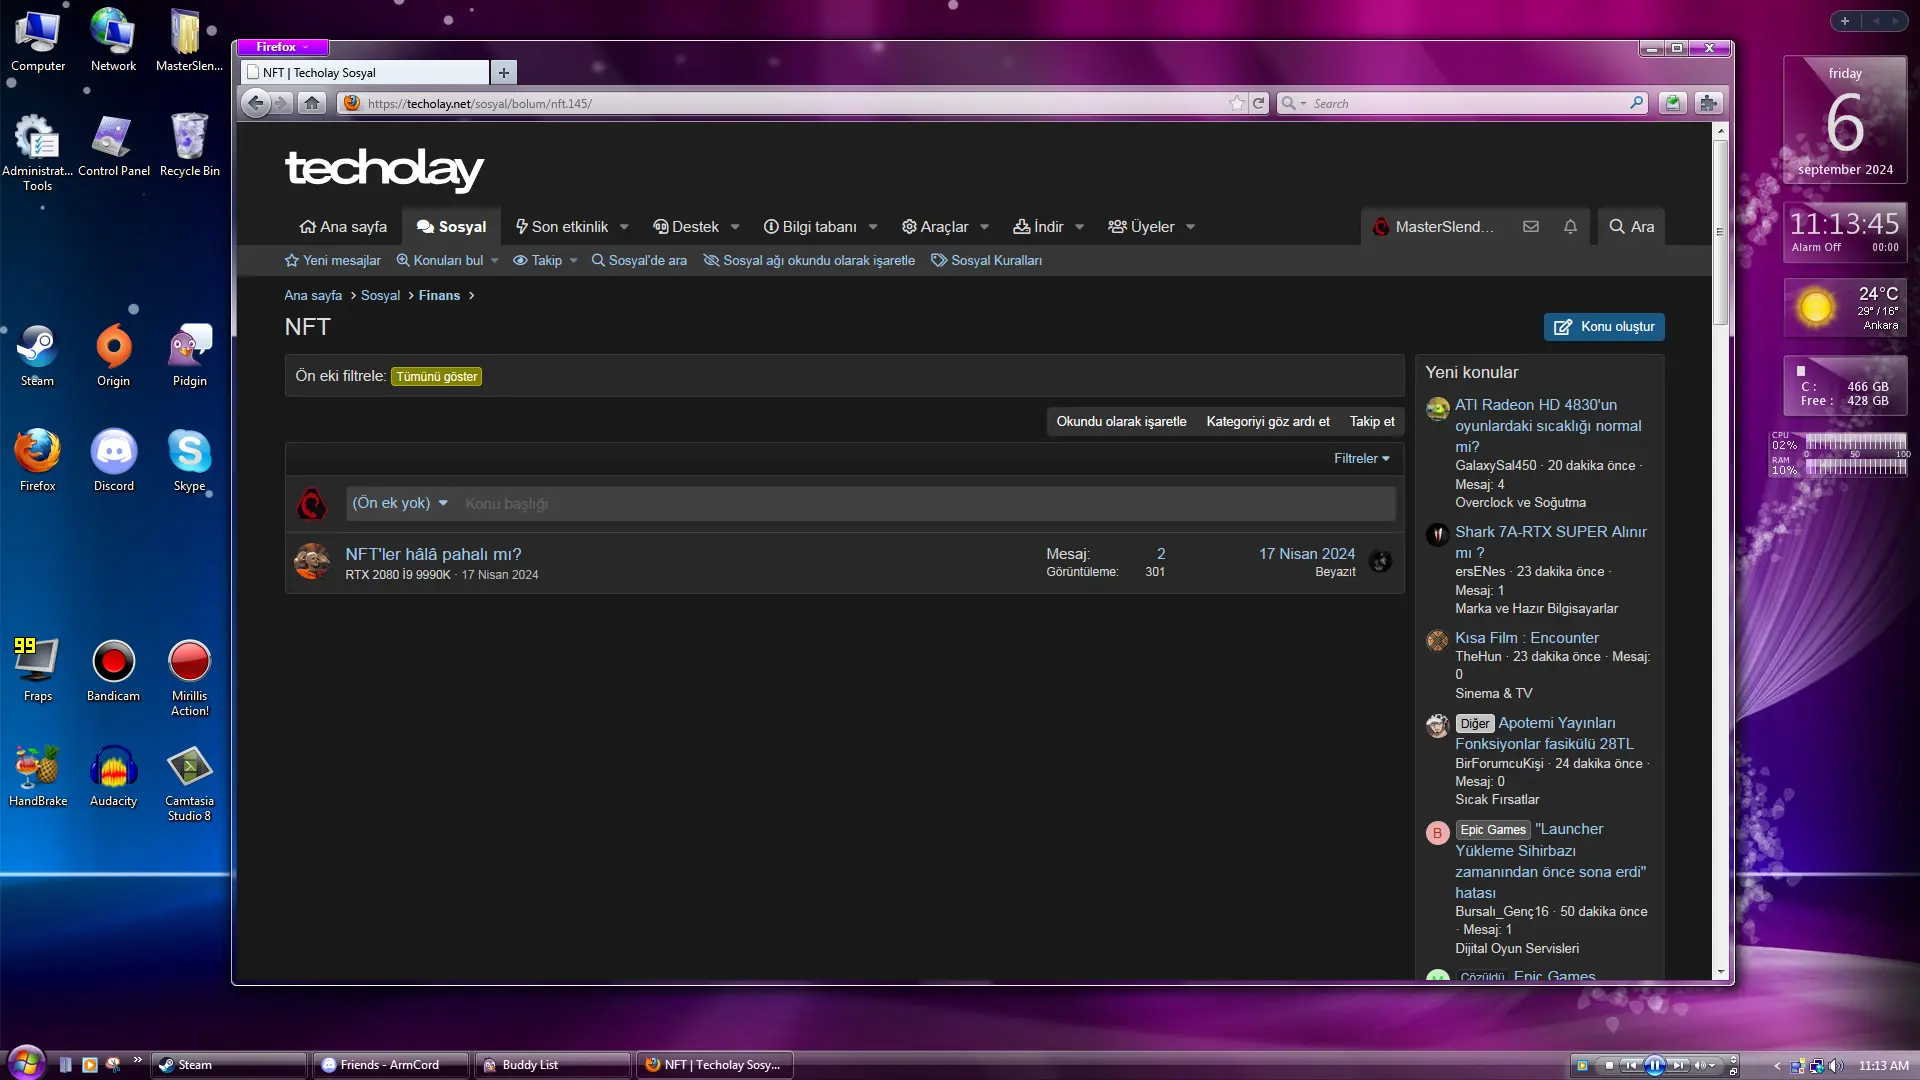Screen dimensions: 1920x1080
Task: Select Camtasia Studio 8 desktop icon
Action: tap(189, 783)
